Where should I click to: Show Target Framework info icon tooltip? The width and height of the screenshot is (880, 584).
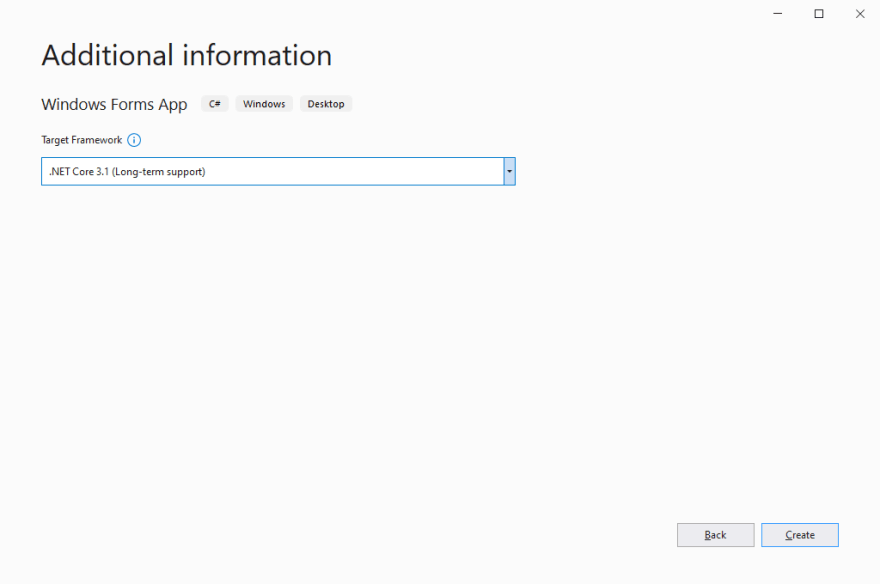click(134, 140)
